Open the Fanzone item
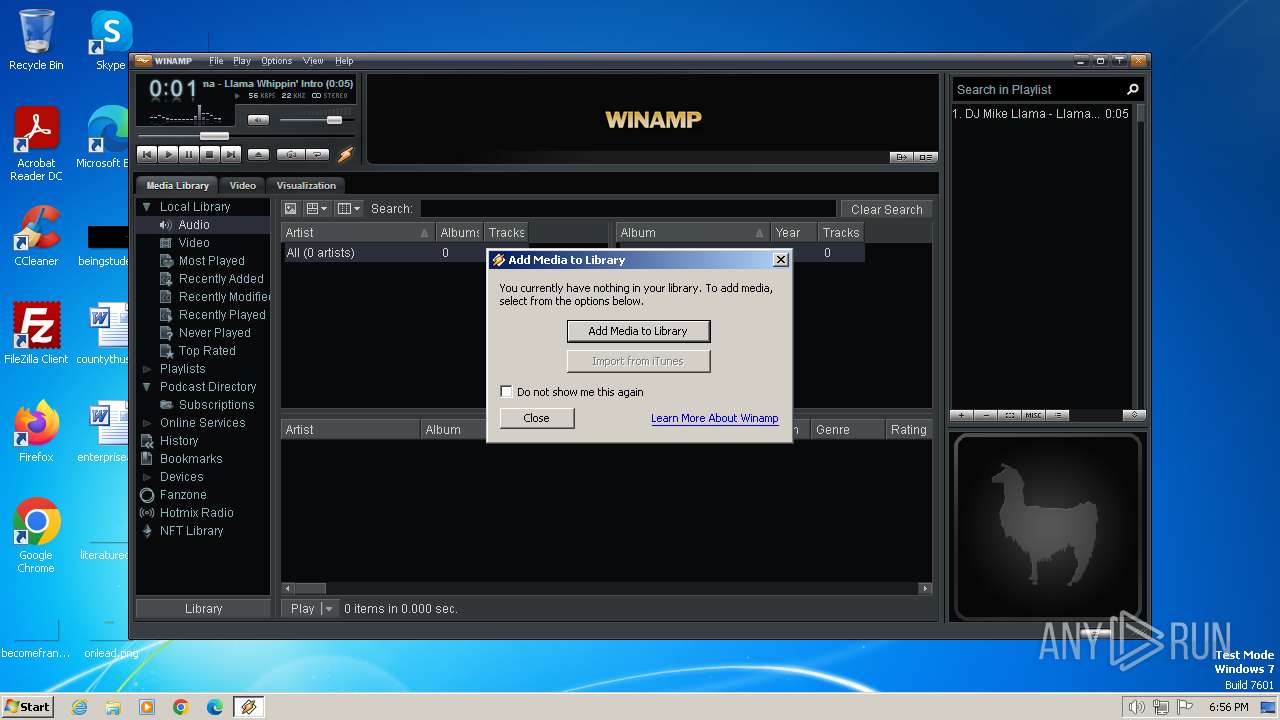The height and width of the screenshot is (720, 1280). 183,495
